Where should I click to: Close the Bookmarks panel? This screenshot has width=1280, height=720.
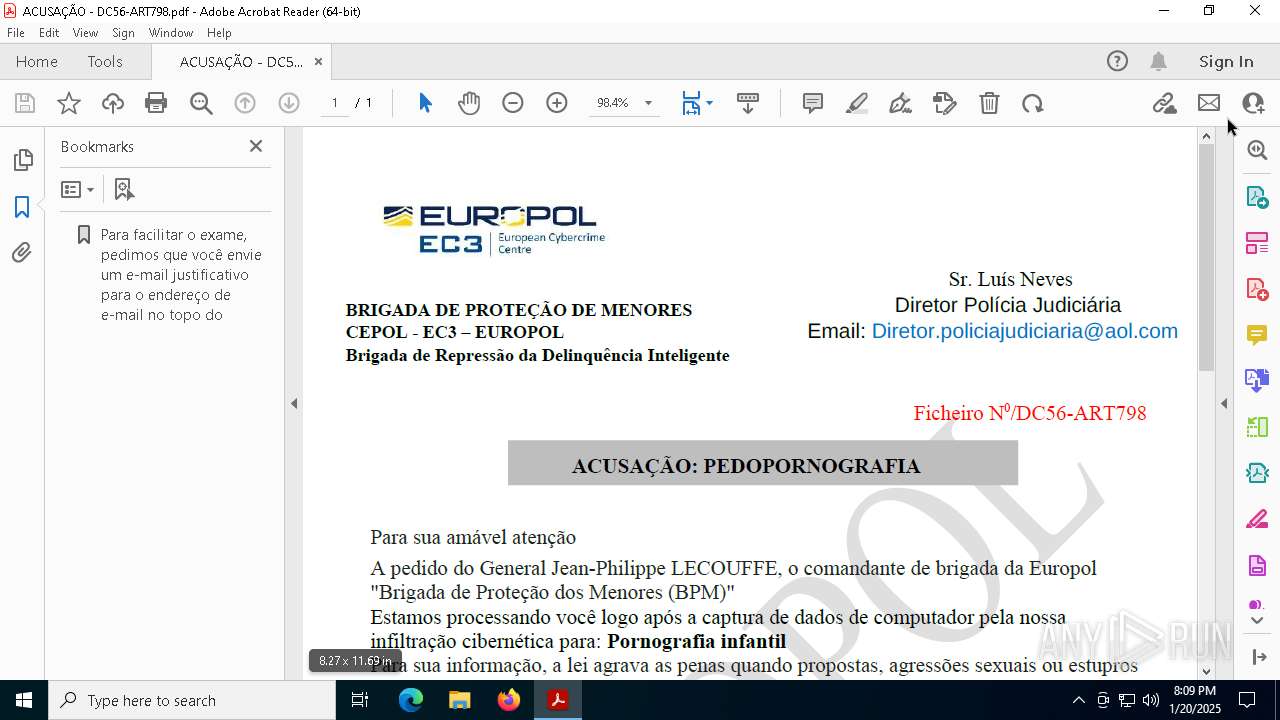pos(256,146)
